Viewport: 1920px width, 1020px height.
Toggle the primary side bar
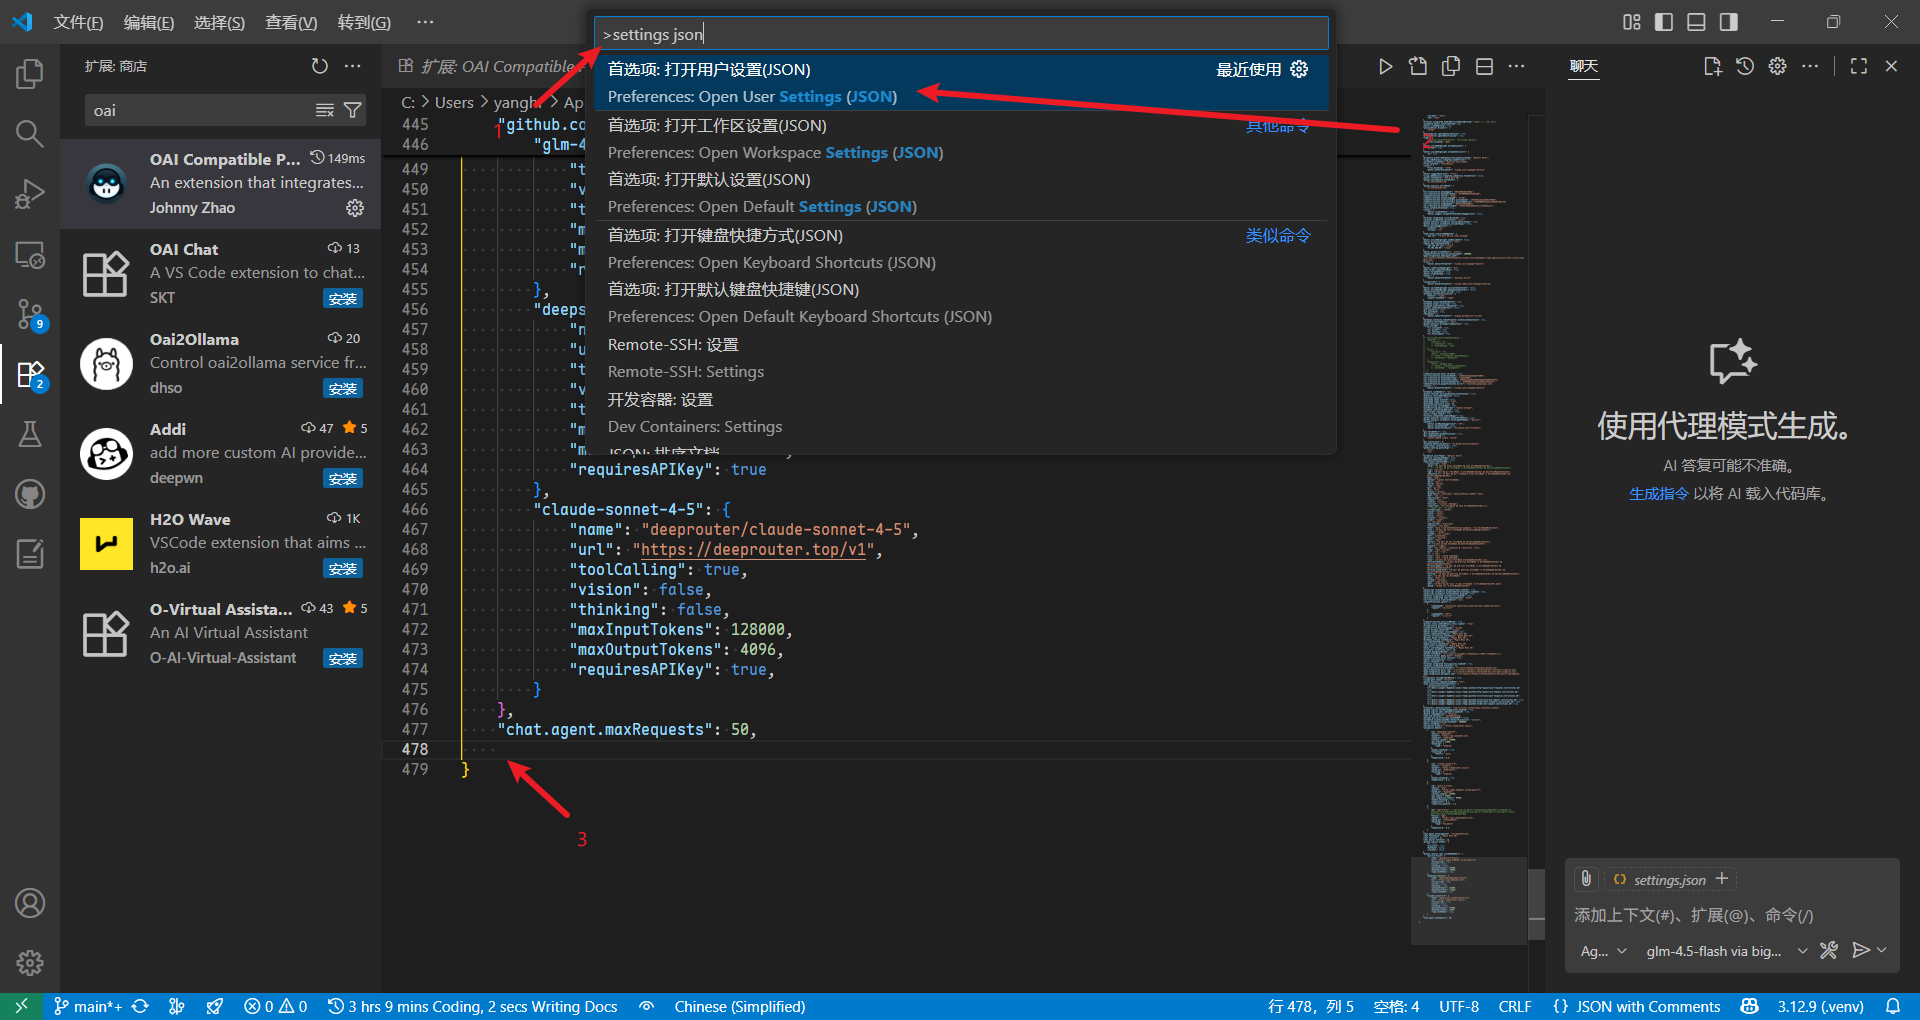click(1664, 22)
